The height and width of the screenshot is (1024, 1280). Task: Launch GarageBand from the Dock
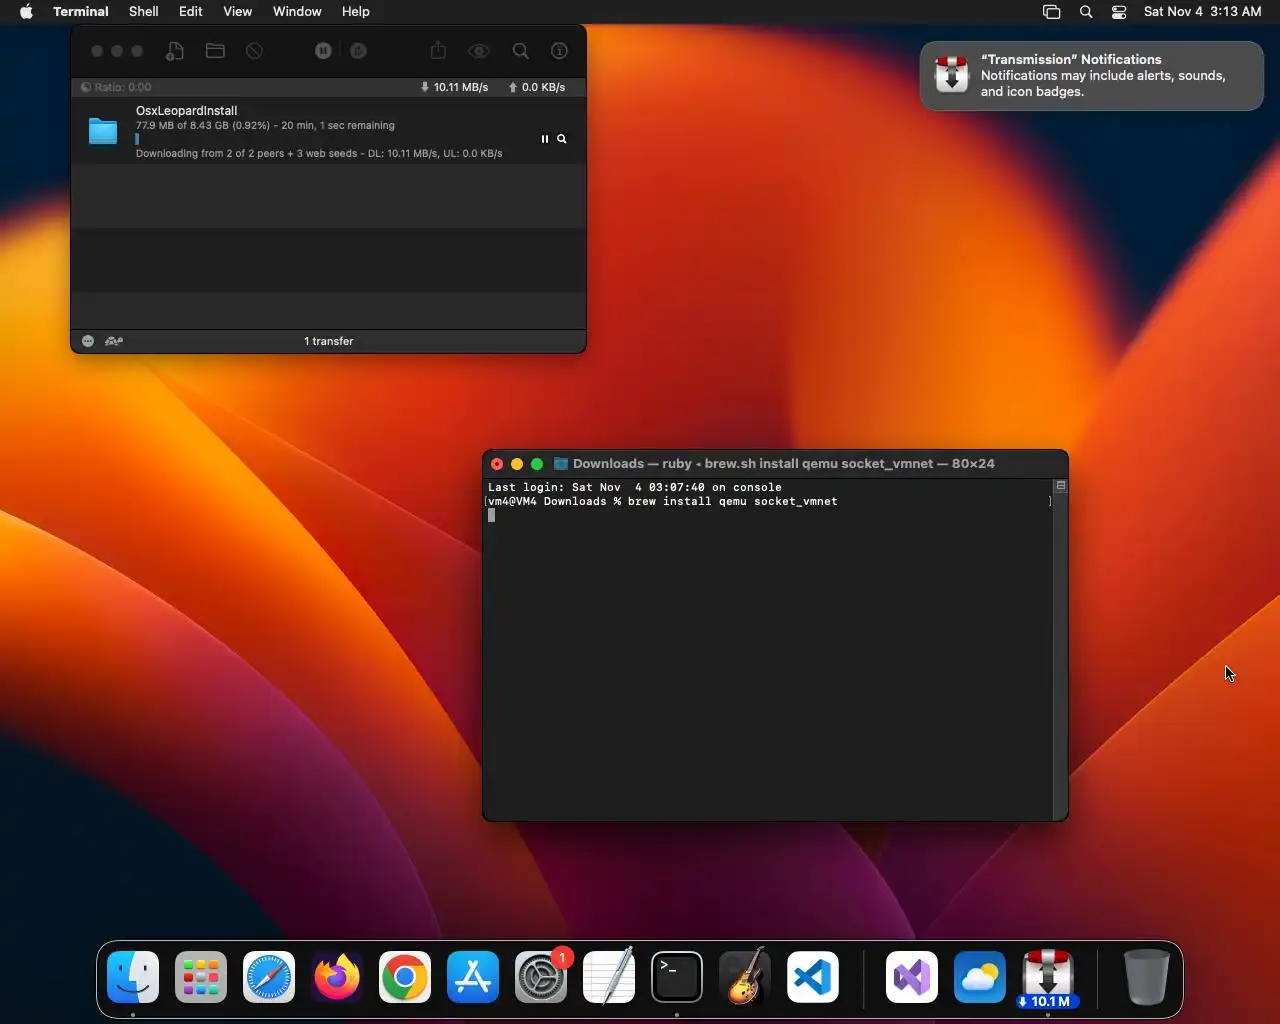pos(745,977)
